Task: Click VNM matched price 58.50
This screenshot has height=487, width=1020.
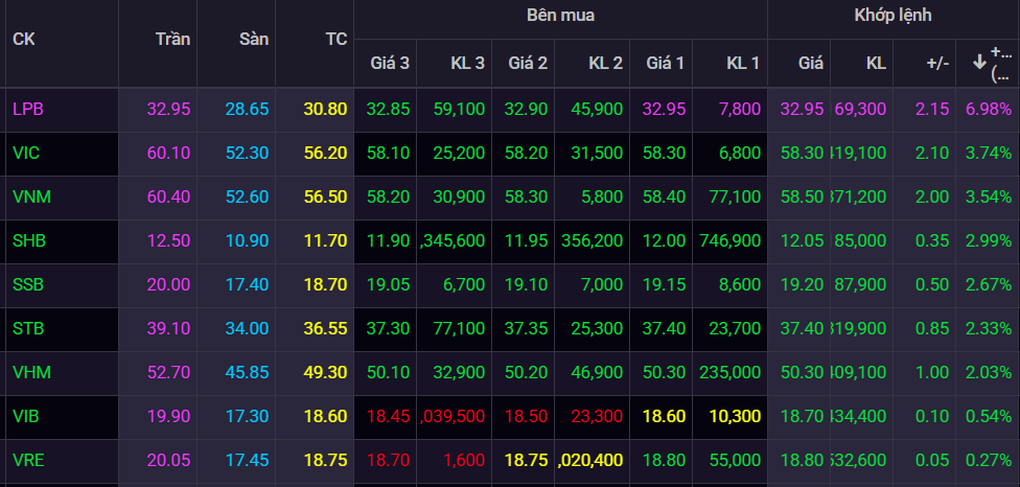Action: coord(802,197)
